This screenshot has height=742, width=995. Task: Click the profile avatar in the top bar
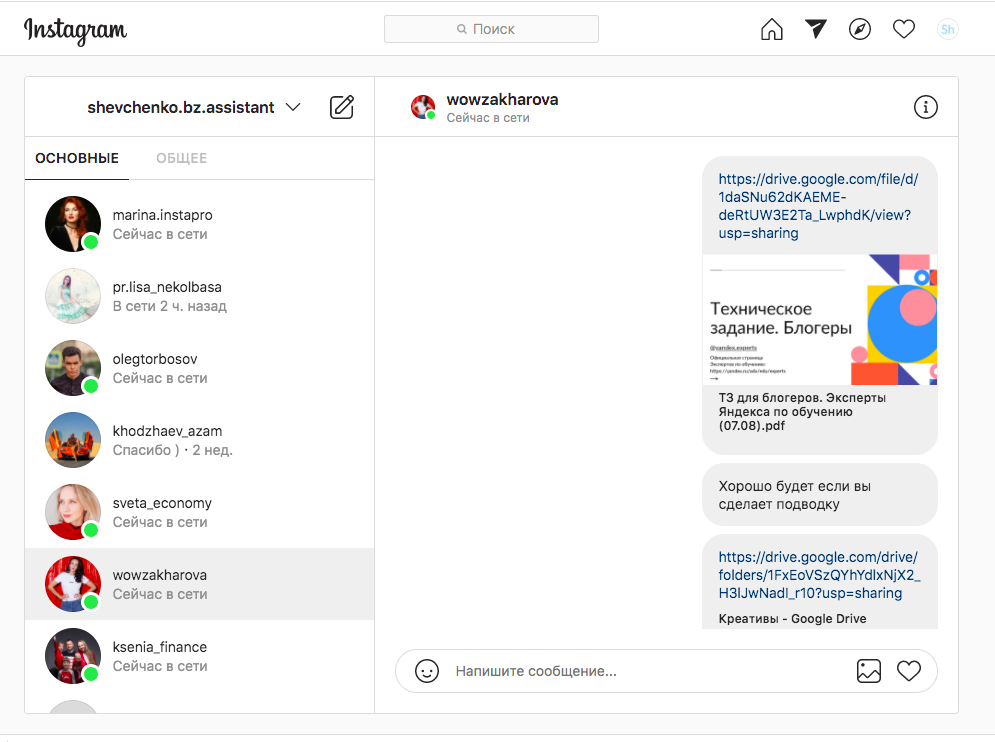pos(947,30)
